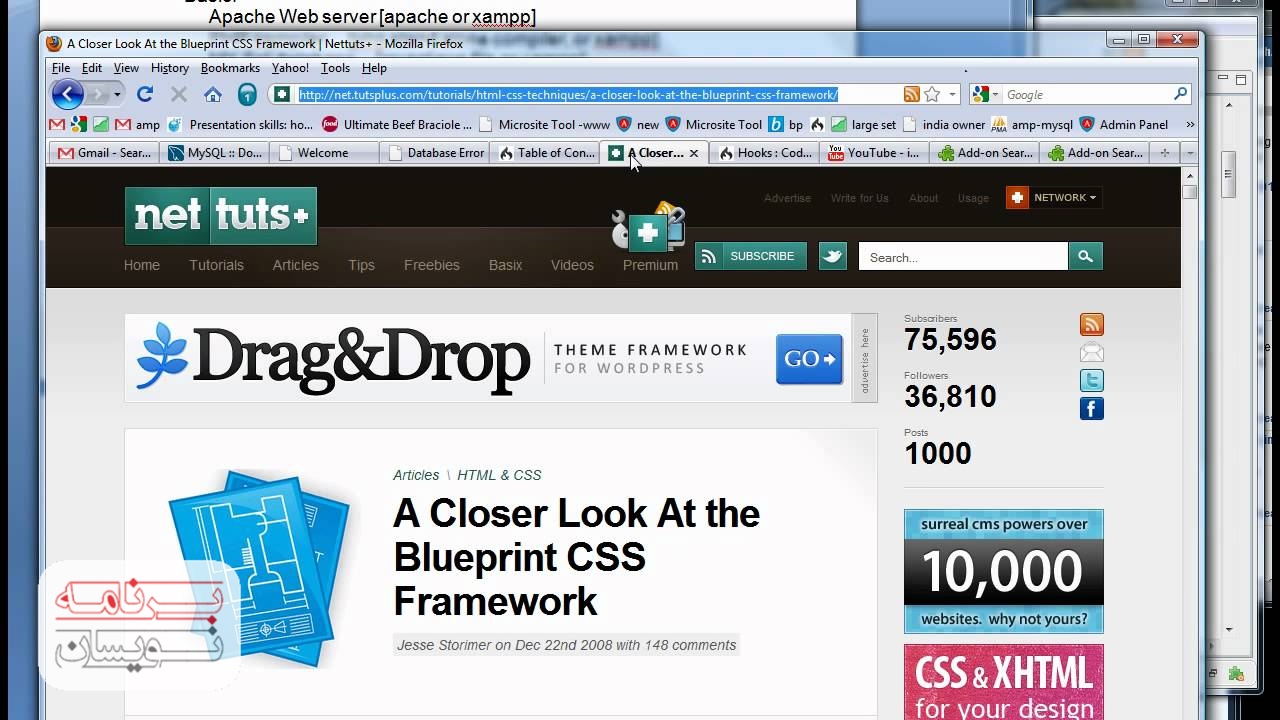Open the Yahoo! menu
The width and height of the screenshot is (1280, 720).
tap(290, 68)
